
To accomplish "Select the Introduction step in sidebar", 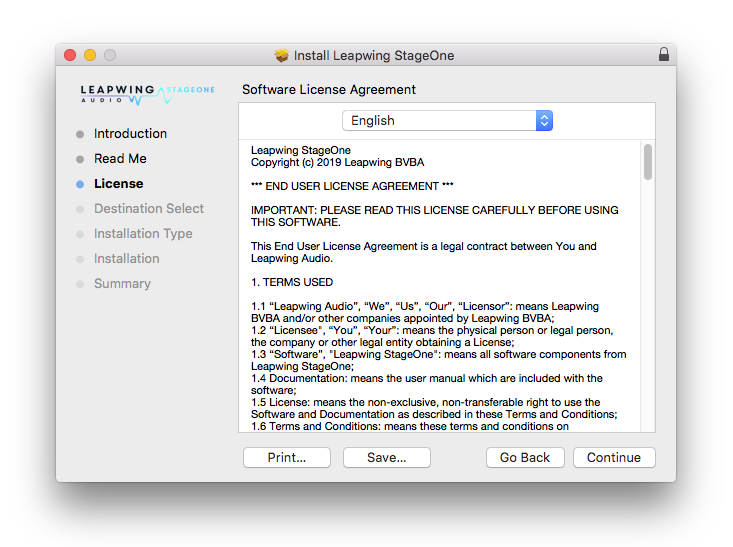I will coord(130,134).
